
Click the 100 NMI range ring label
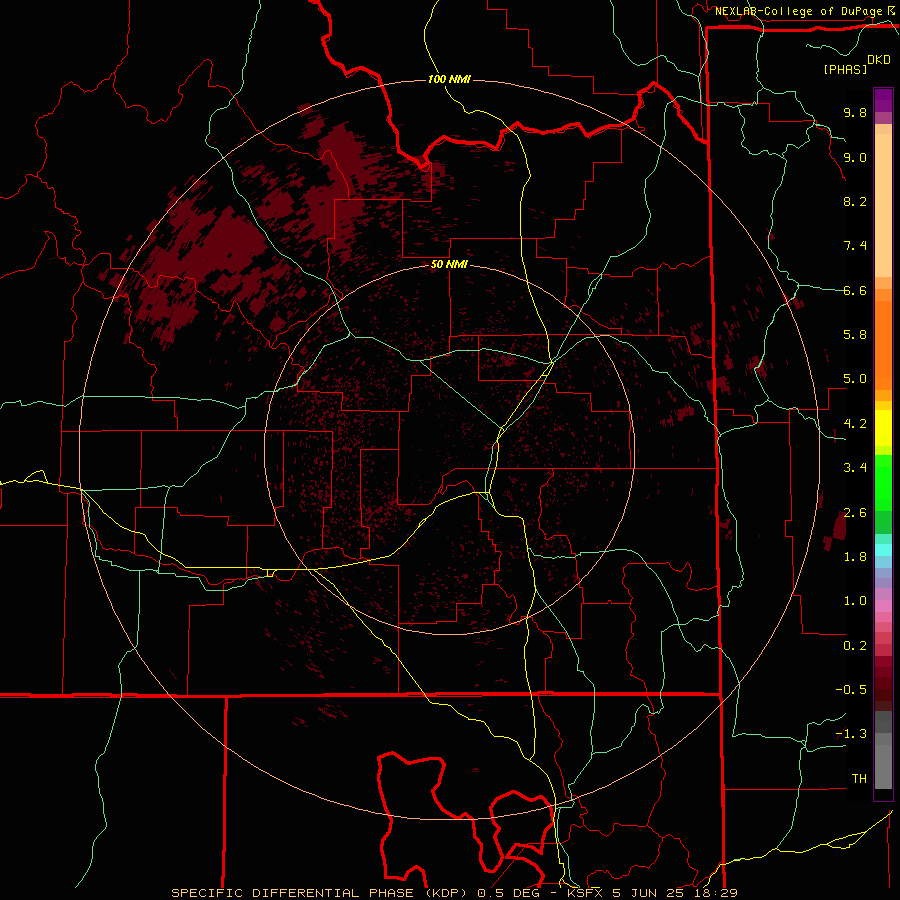point(449,79)
